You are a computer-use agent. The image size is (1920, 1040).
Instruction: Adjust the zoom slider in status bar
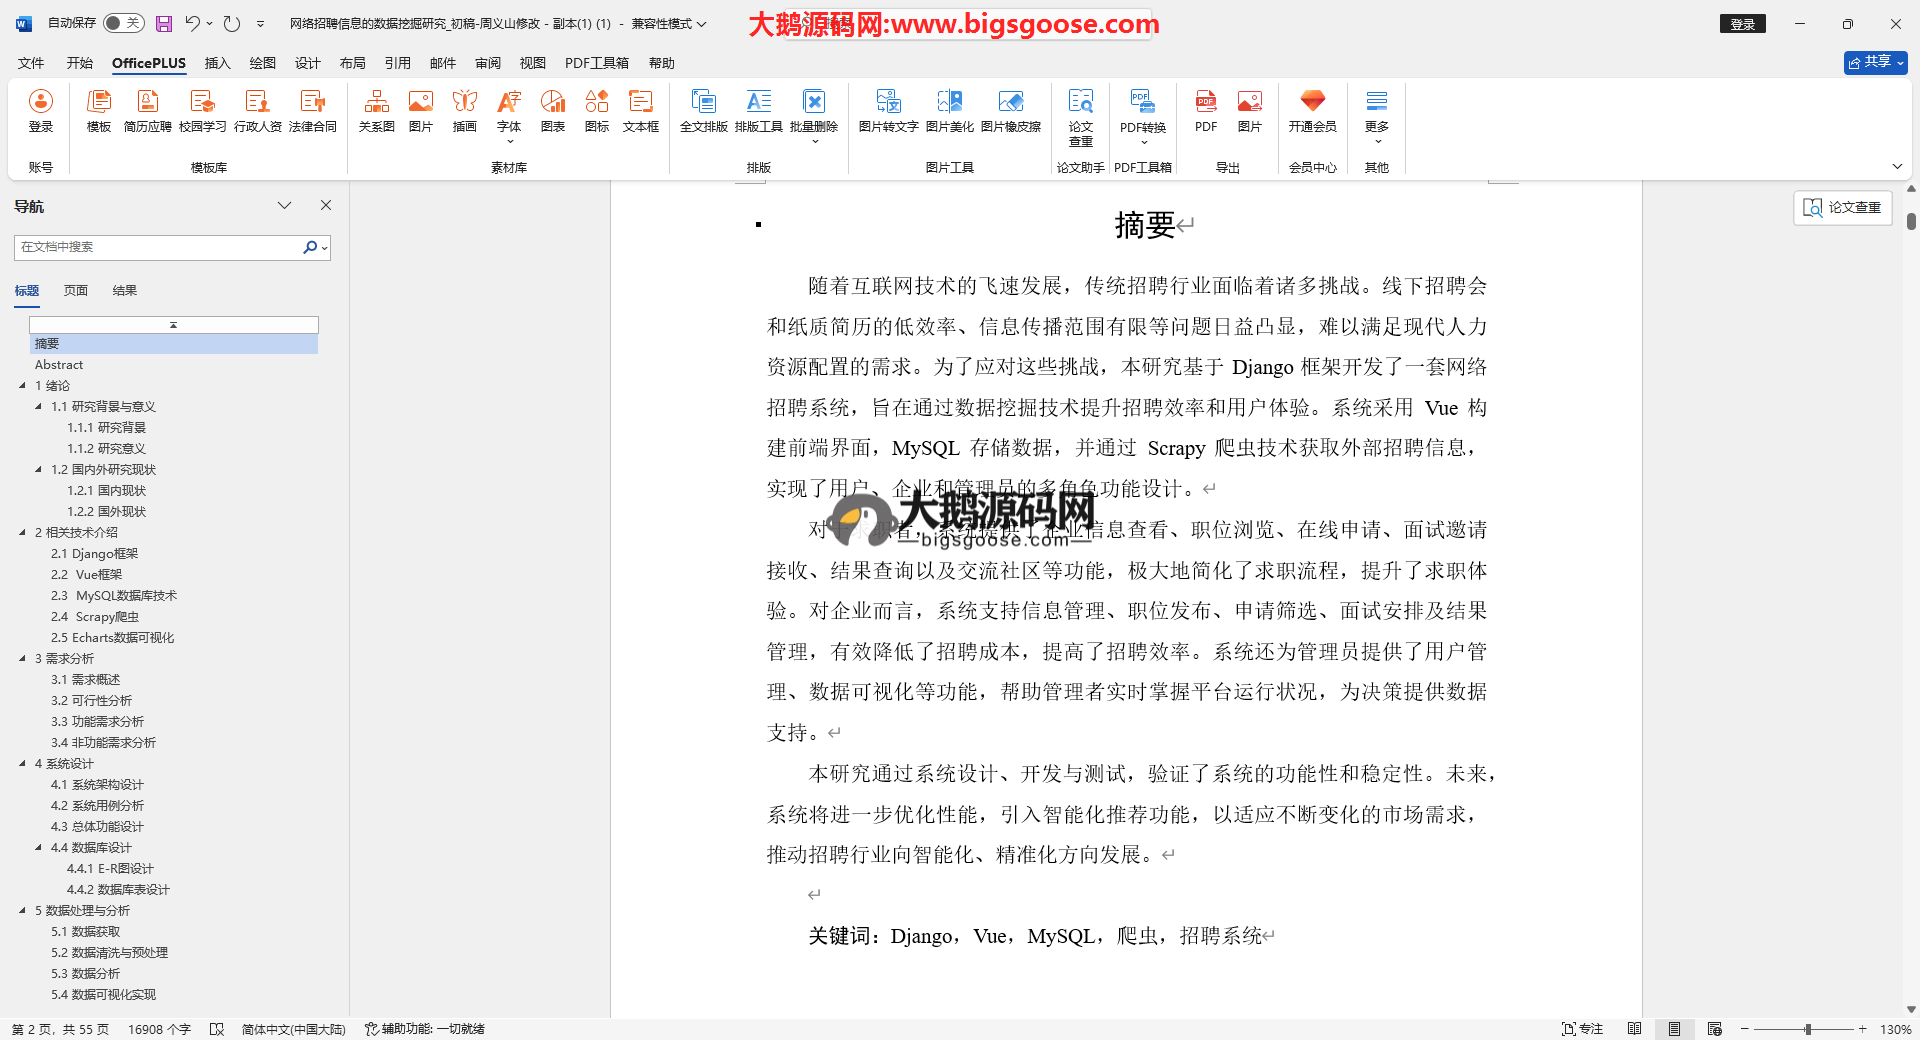pyautogui.click(x=1807, y=1029)
